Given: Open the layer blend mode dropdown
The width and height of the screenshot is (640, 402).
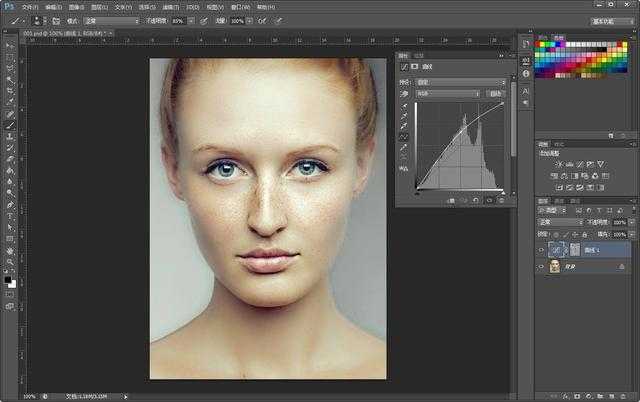Looking at the screenshot, I should coord(560,221).
